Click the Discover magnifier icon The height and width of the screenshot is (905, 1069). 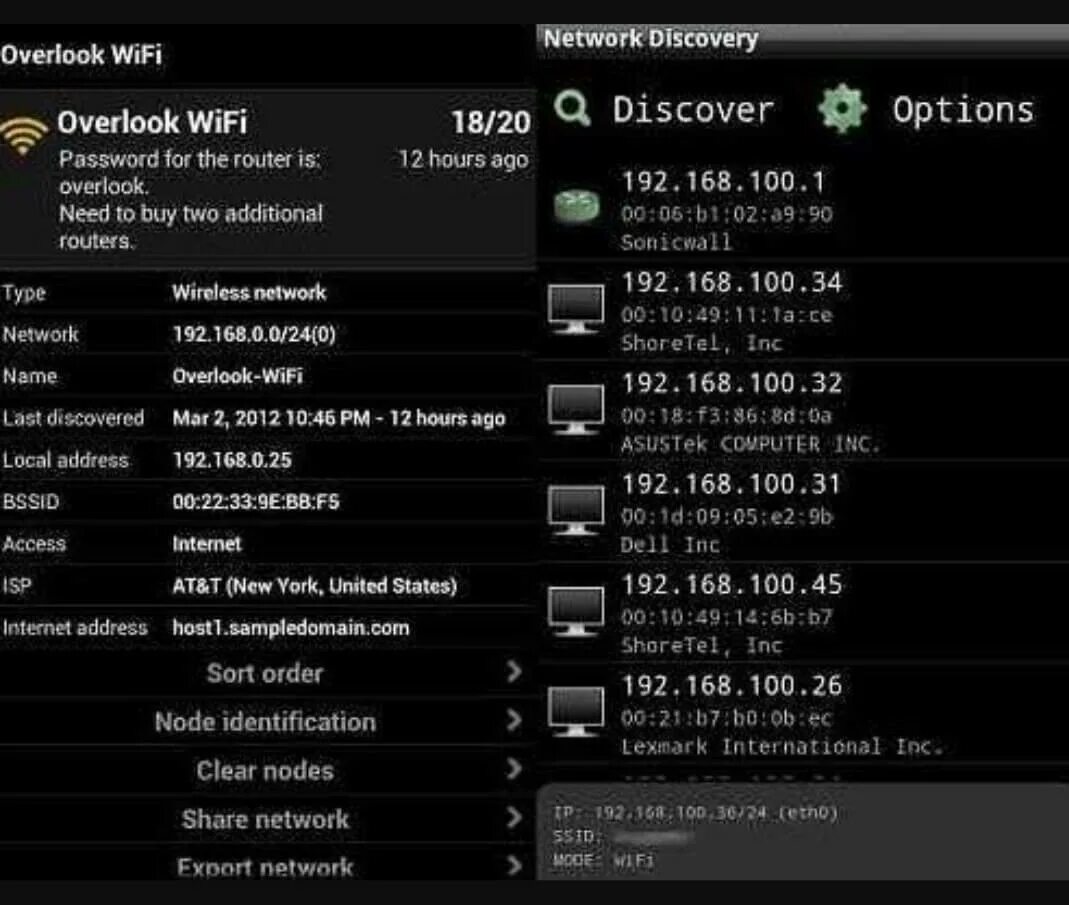pos(572,108)
